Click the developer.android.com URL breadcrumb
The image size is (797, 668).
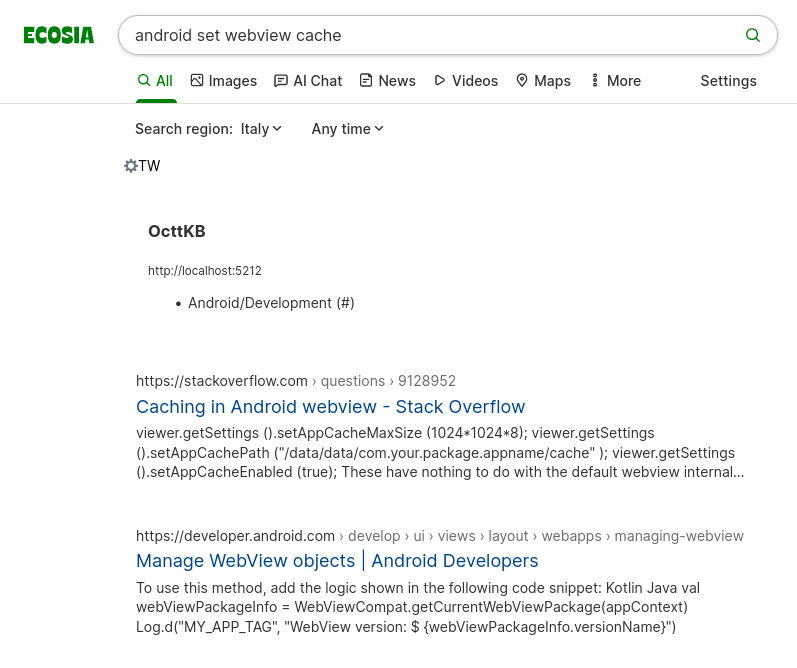[236, 536]
